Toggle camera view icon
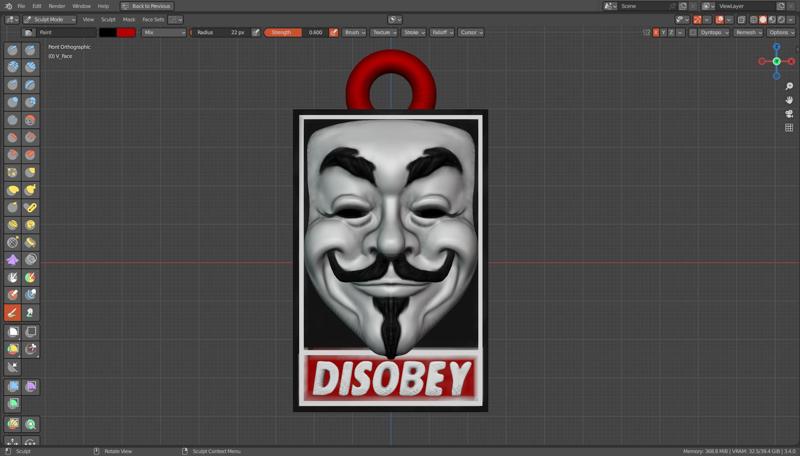 pos(789,114)
